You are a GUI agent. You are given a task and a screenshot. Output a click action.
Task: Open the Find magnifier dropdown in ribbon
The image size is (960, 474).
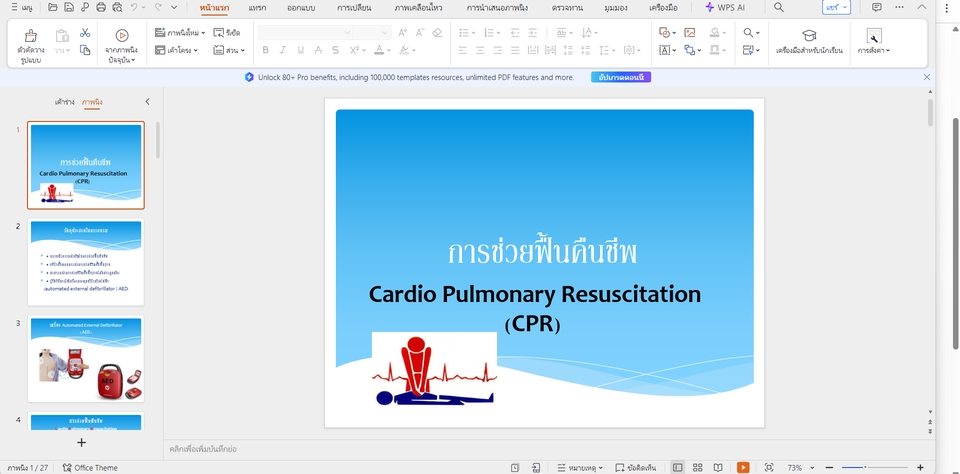(751, 32)
